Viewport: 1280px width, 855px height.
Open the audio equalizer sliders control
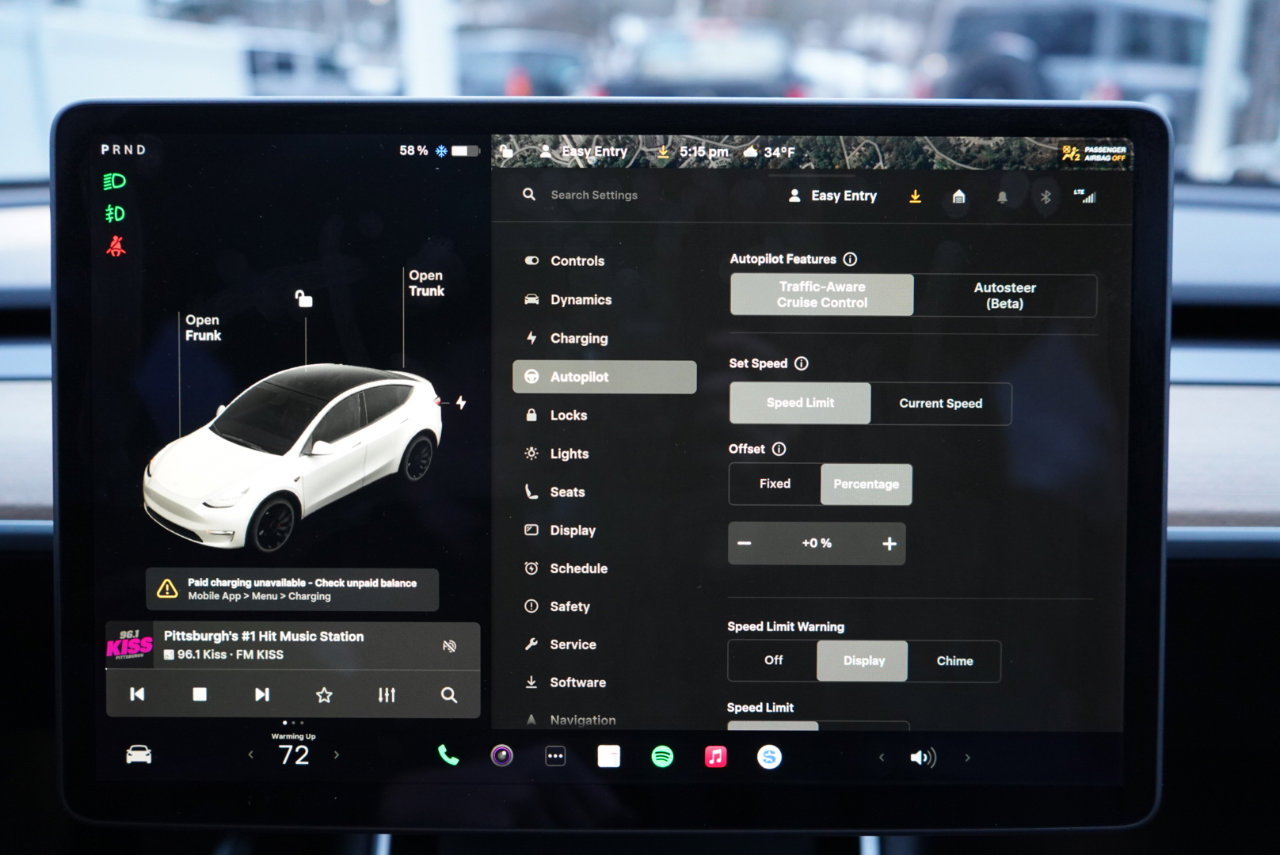click(387, 694)
